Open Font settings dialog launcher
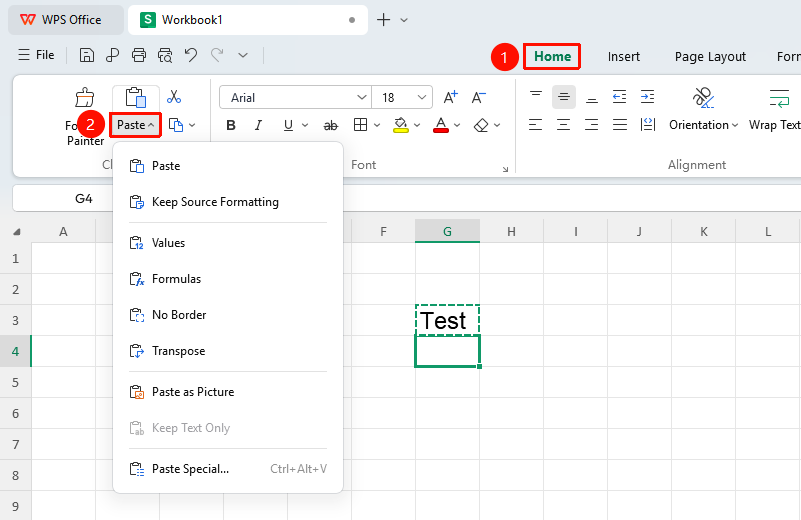This screenshot has height=520, width=801. click(505, 169)
